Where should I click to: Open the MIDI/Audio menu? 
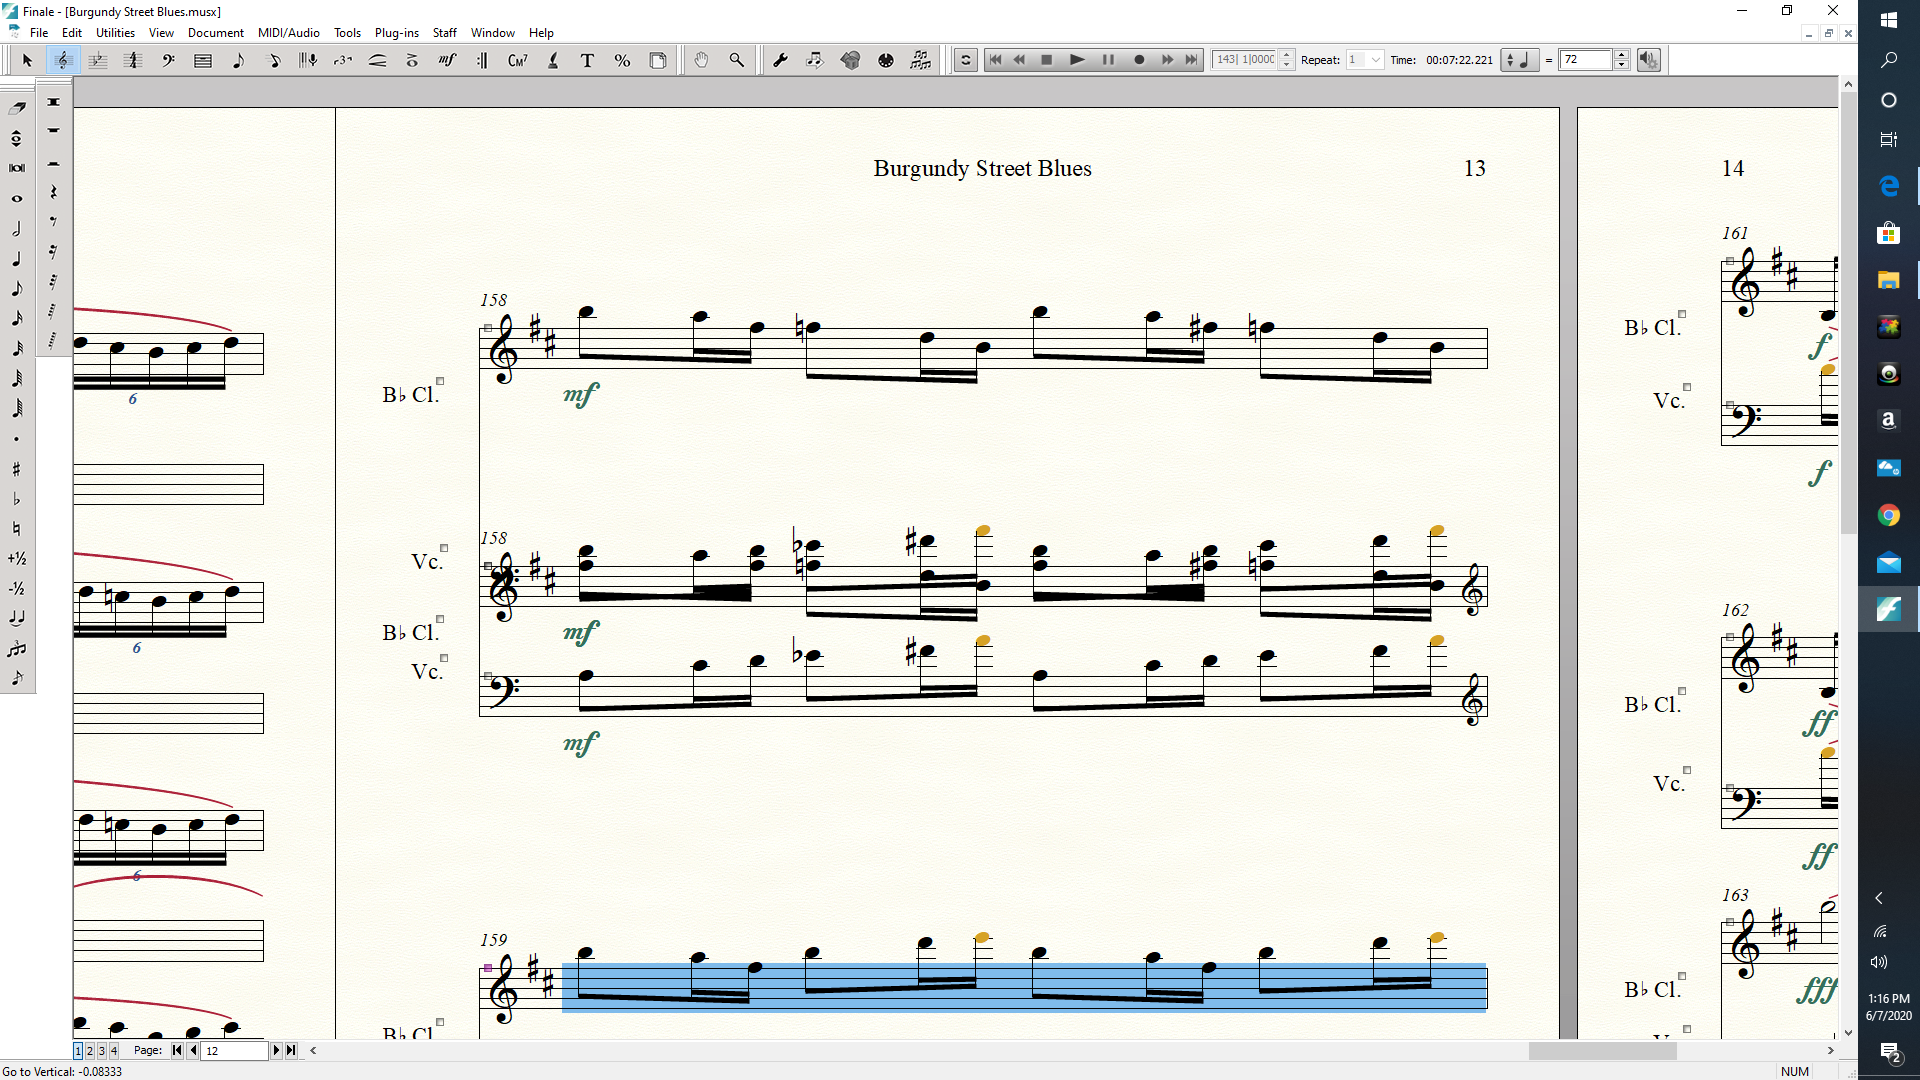point(288,33)
